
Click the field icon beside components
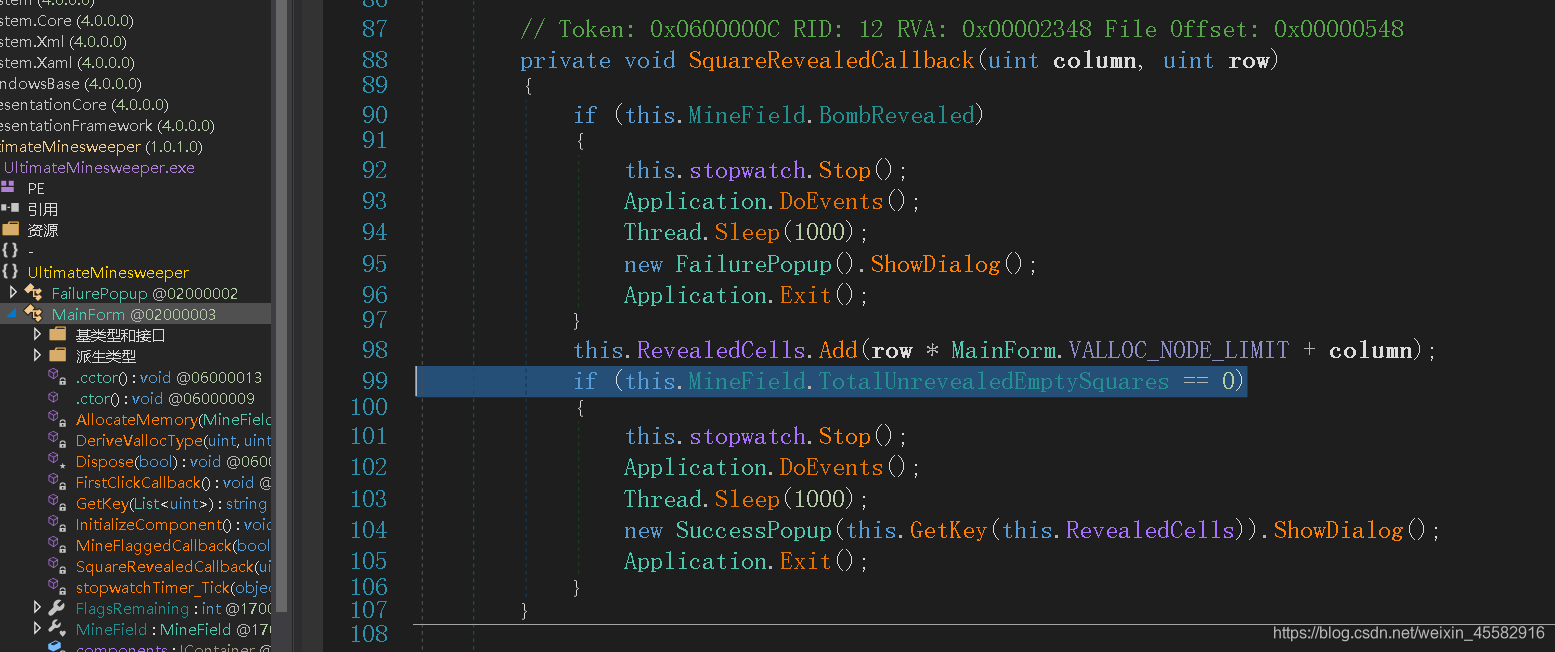pos(58,647)
